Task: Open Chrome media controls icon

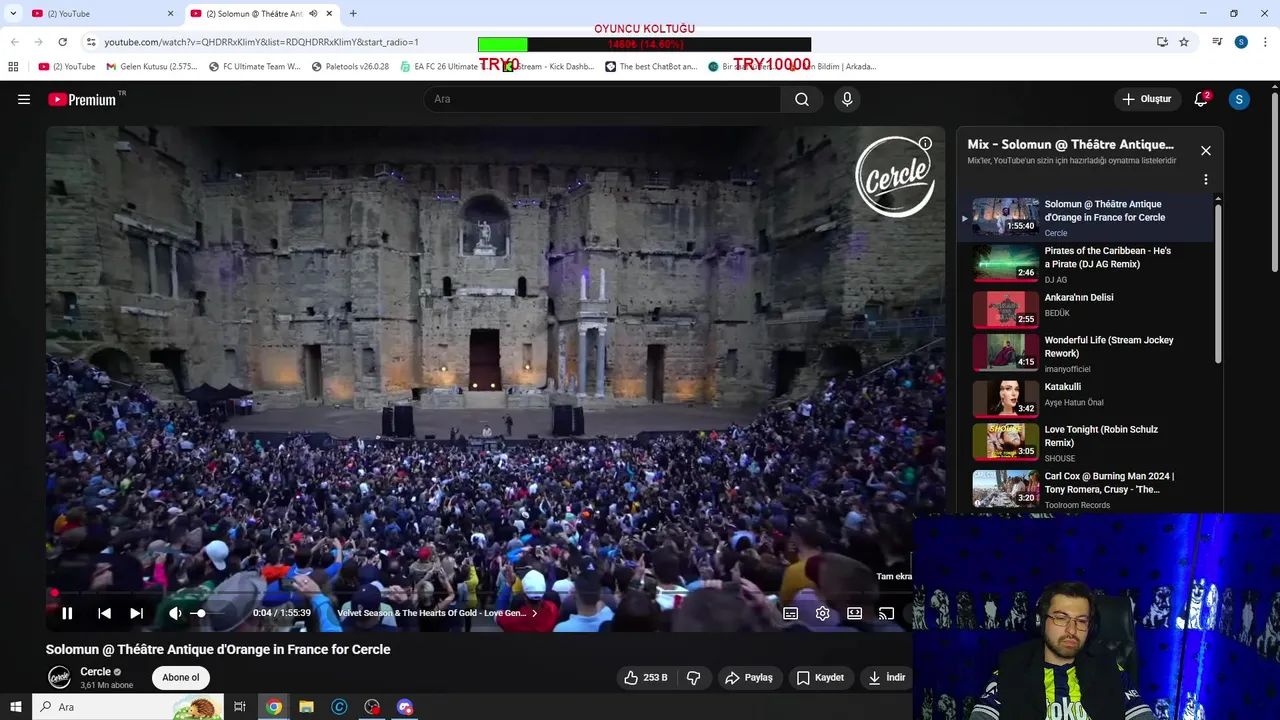Action: pyautogui.click(x=1217, y=42)
